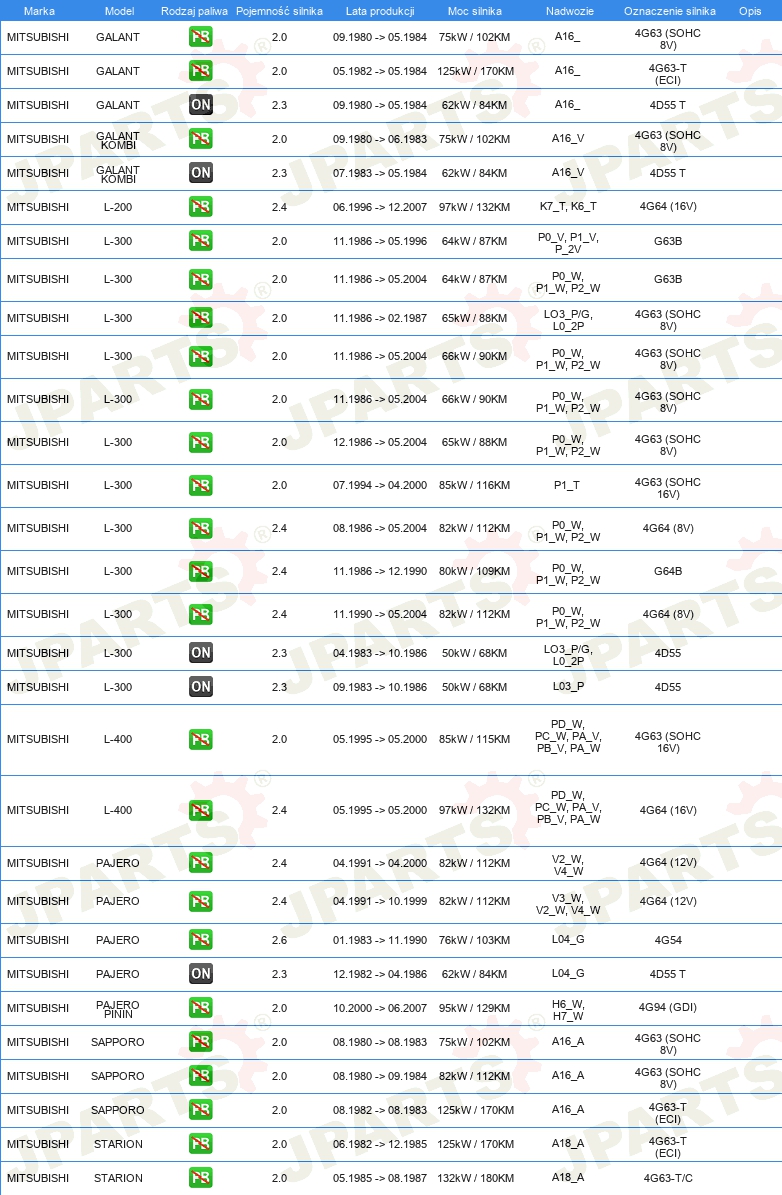Viewport: 782px width, 1195px height.
Task: Click the Moc silnika column header
Action: pyautogui.click(x=475, y=11)
